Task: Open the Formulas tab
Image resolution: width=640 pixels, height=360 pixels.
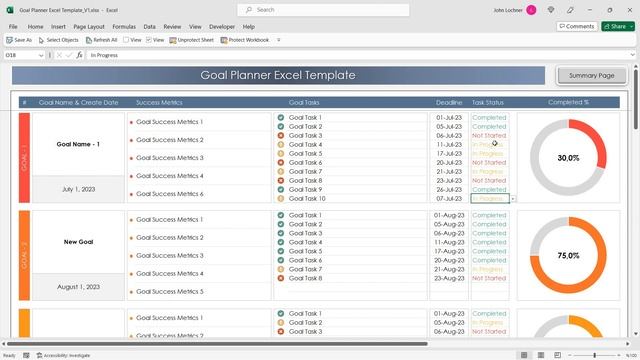Action: [124, 27]
